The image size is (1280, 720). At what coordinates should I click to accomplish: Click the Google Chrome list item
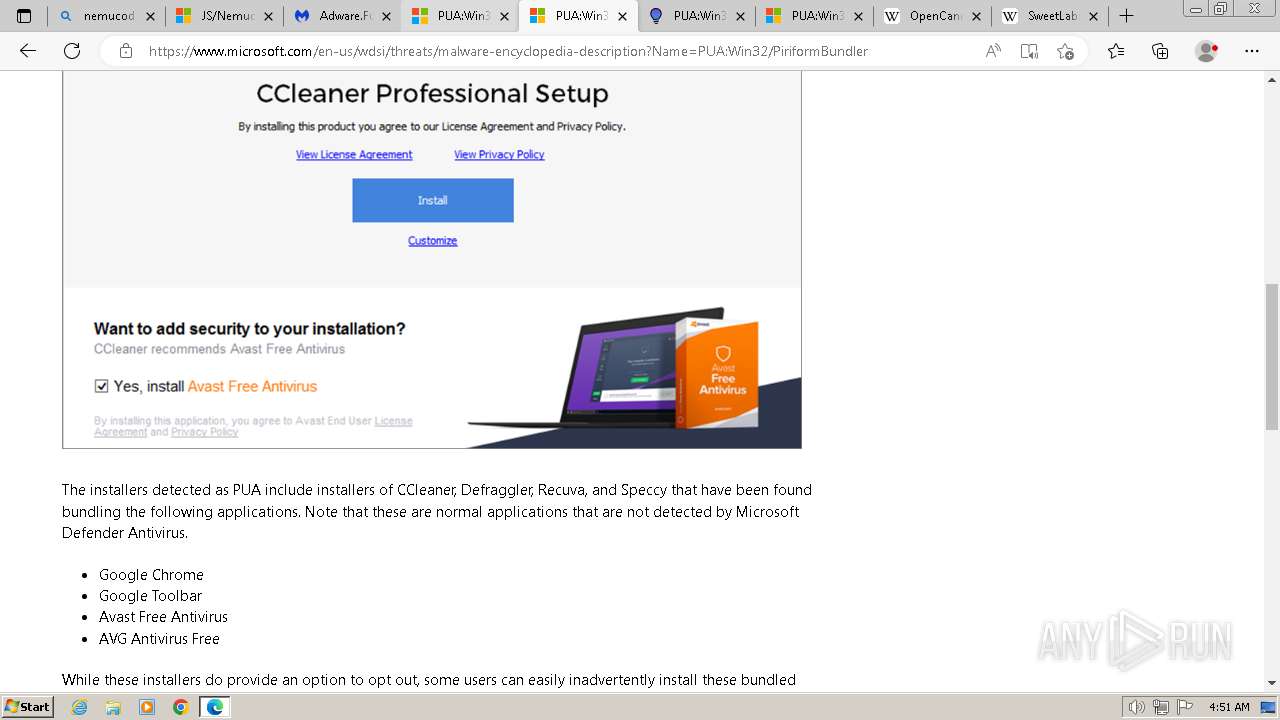click(x=151, y=575)
